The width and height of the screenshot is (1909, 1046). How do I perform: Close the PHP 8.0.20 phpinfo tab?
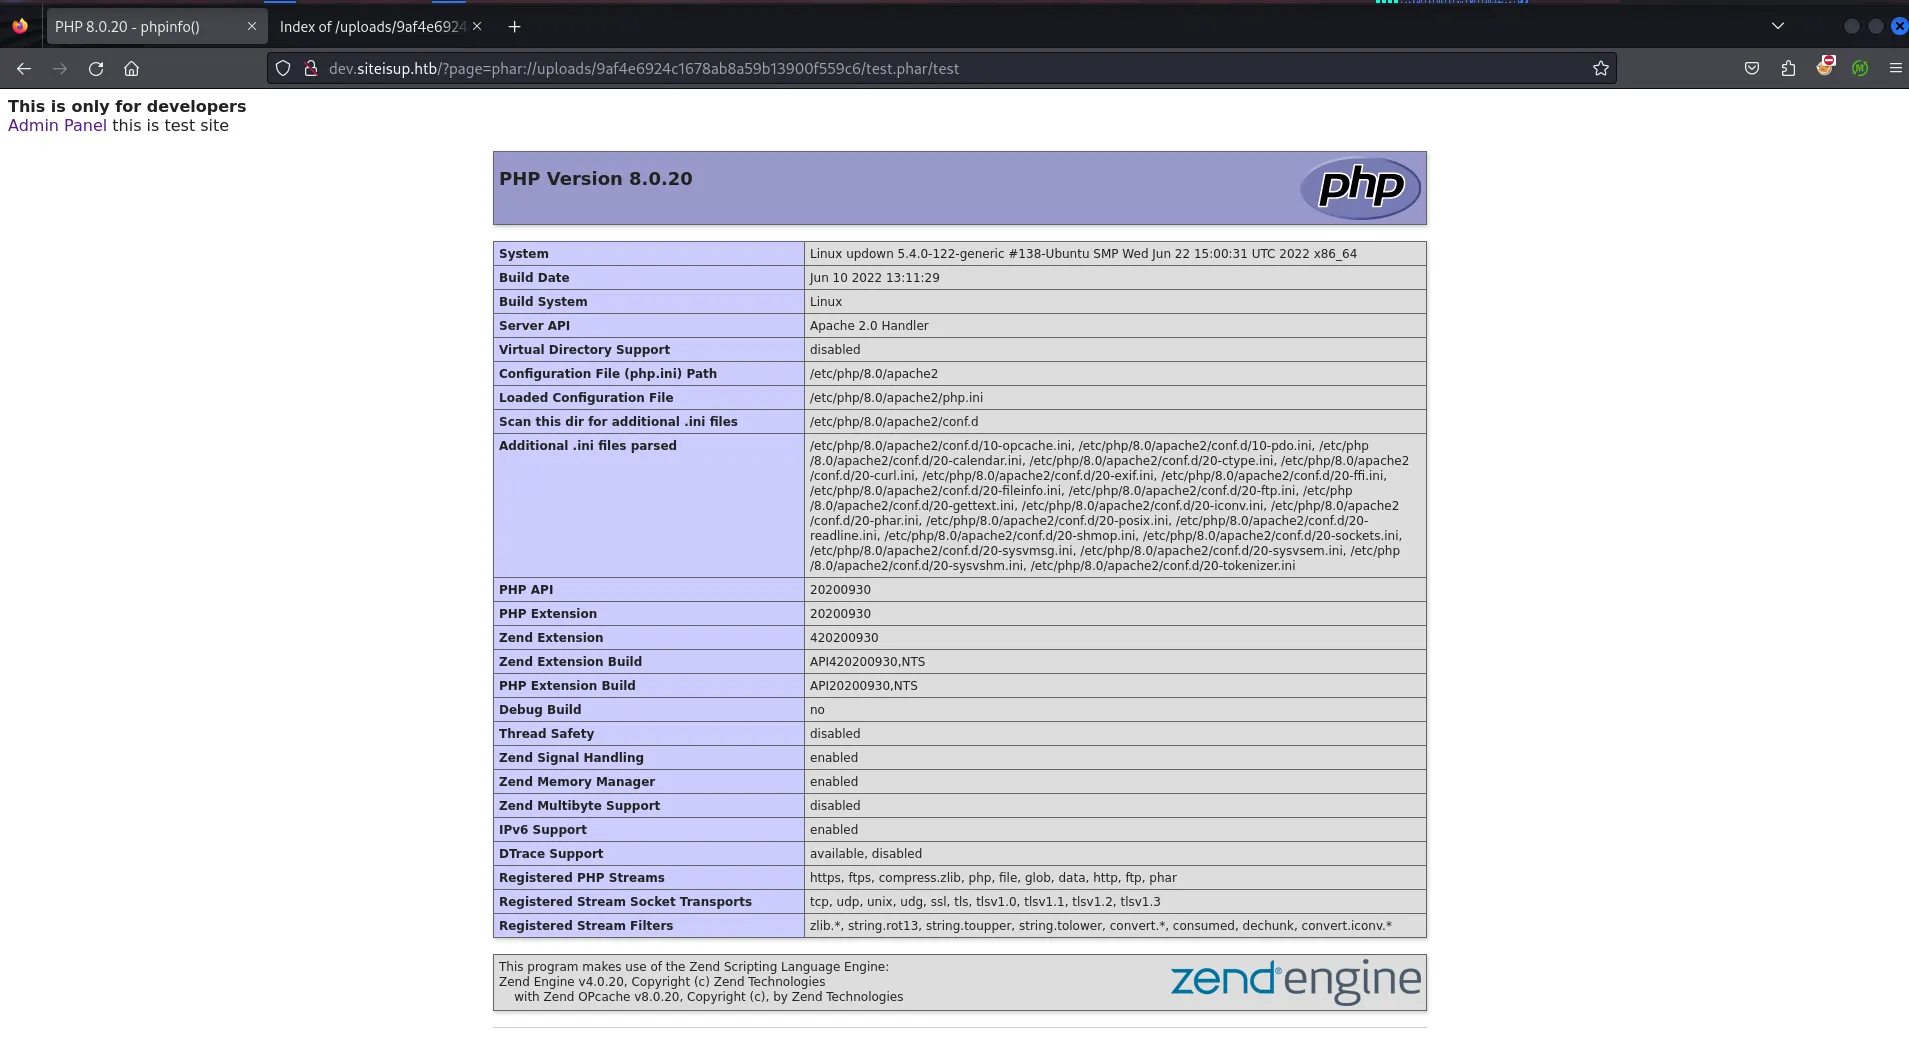click(252, 27)
